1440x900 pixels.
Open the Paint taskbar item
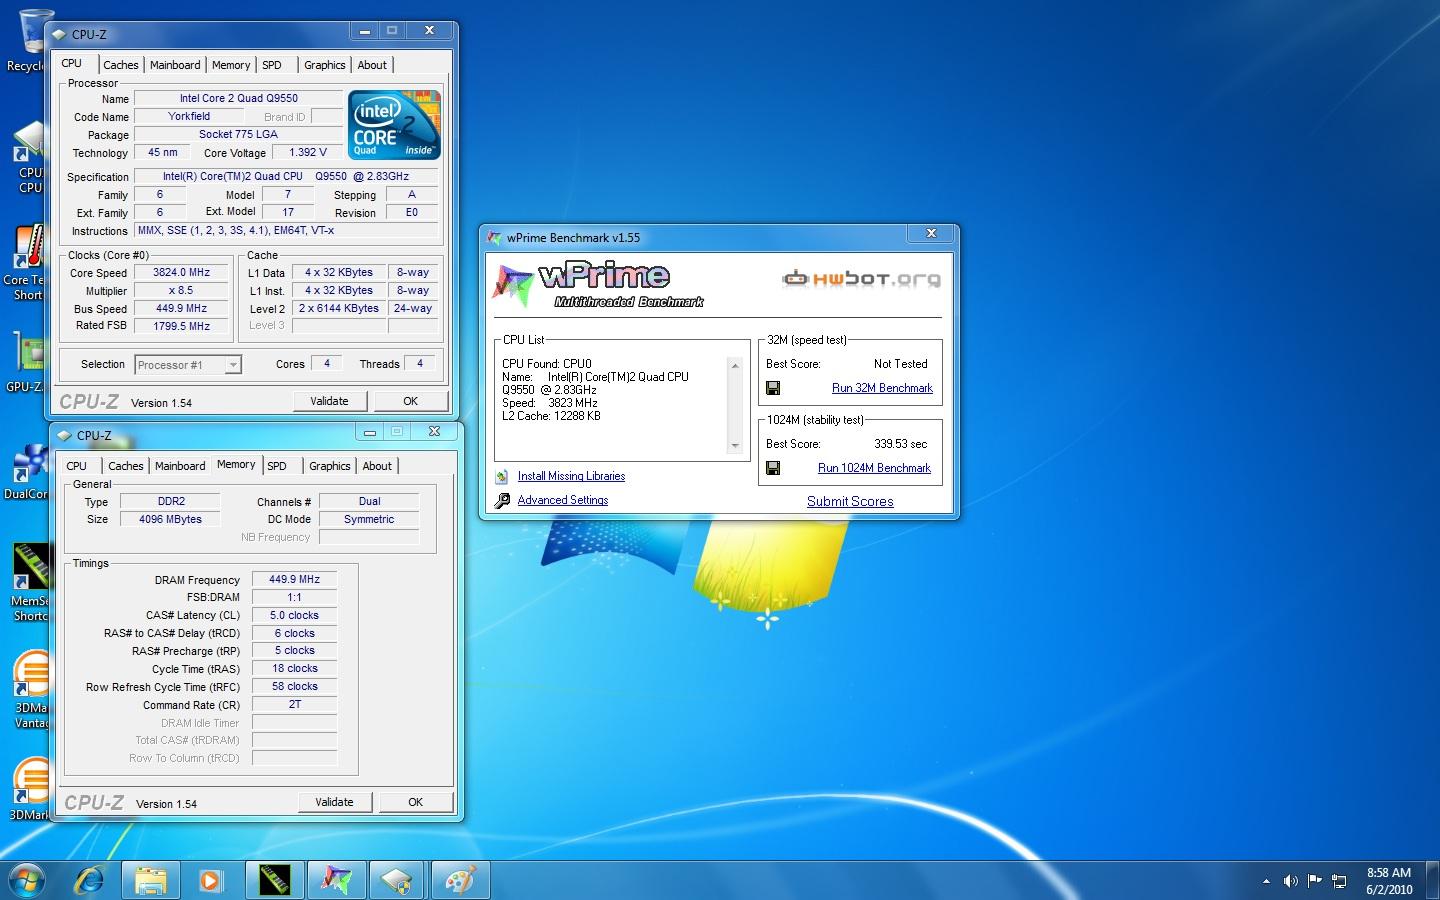pos(459,880)
